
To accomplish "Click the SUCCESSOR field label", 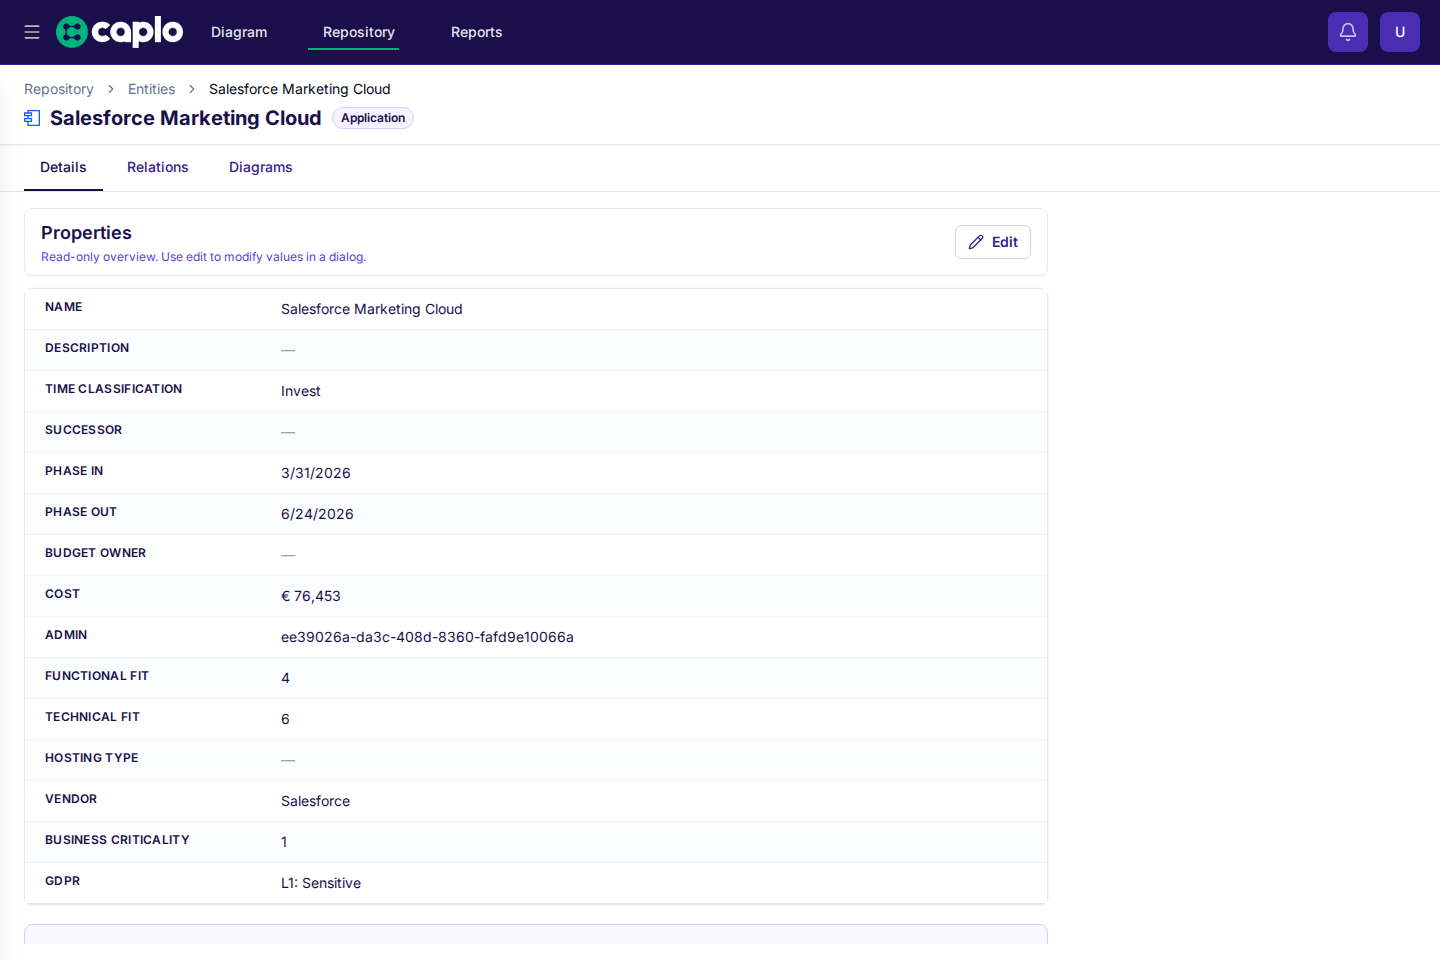I will coord(84,430).
